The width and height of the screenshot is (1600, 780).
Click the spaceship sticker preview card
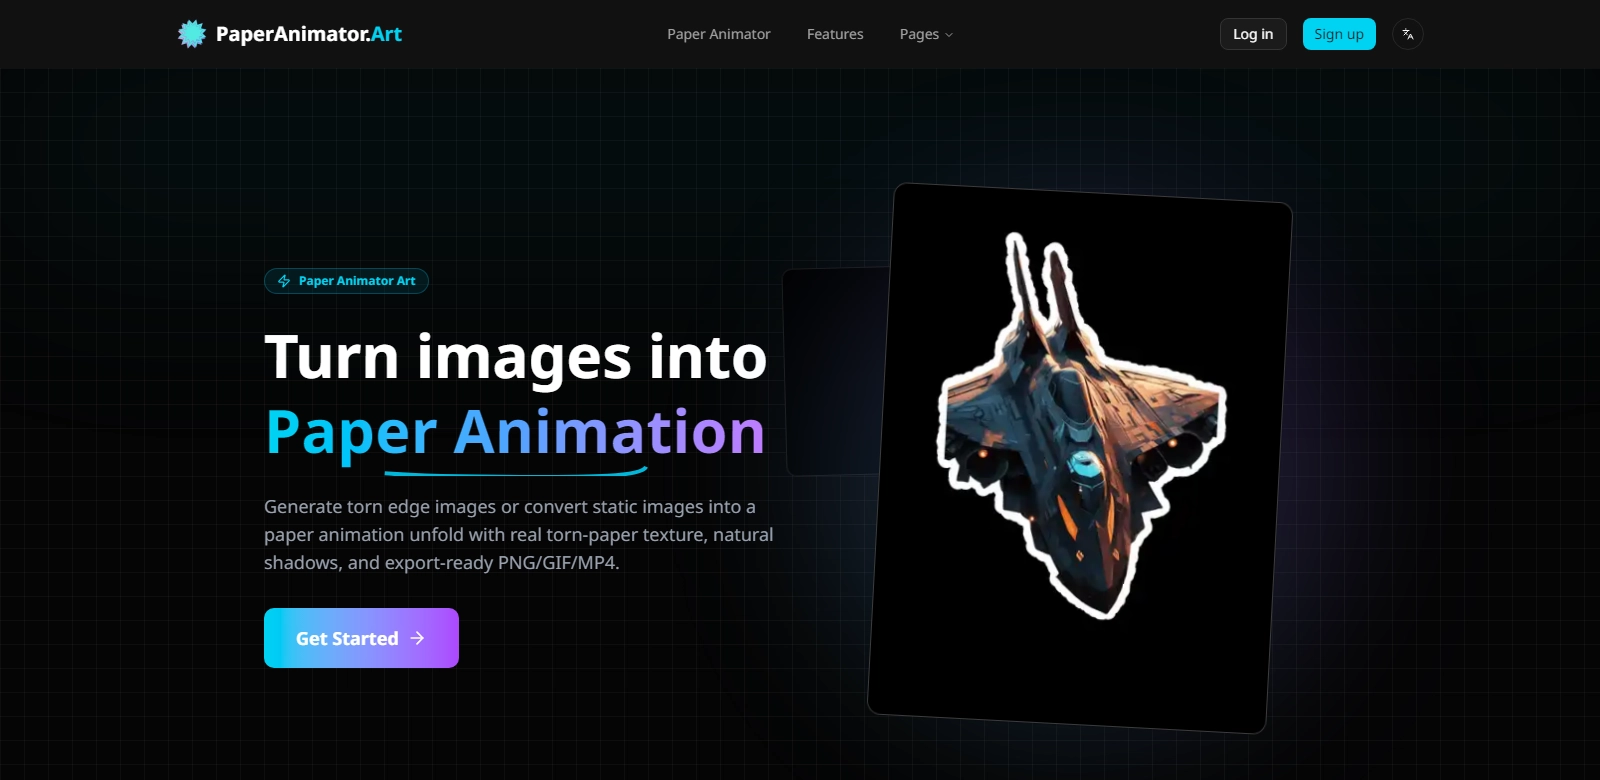[1080, 458]
